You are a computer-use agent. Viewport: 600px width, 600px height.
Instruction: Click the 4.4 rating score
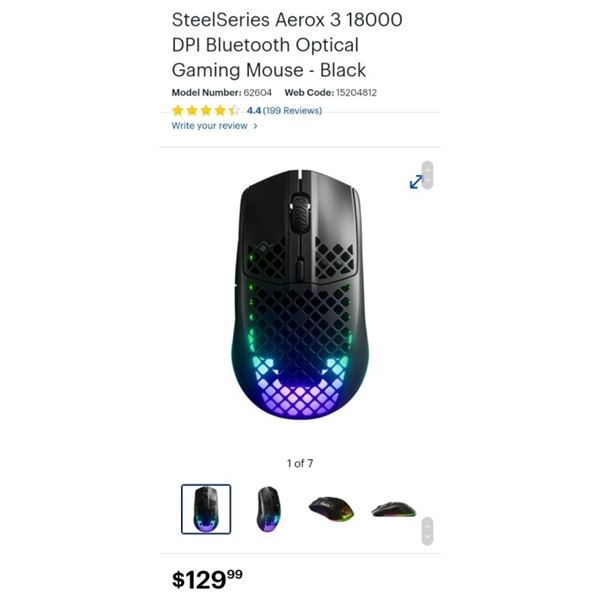click(253, 111)
